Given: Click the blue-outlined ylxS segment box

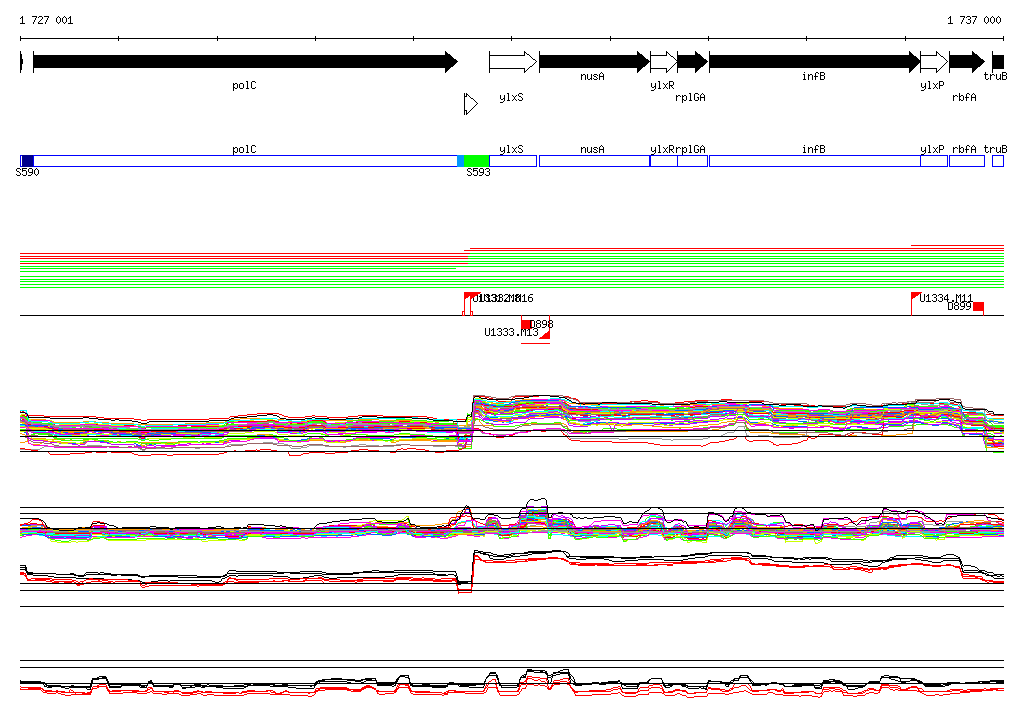Looking at the screenshot, I should point(513,161).
